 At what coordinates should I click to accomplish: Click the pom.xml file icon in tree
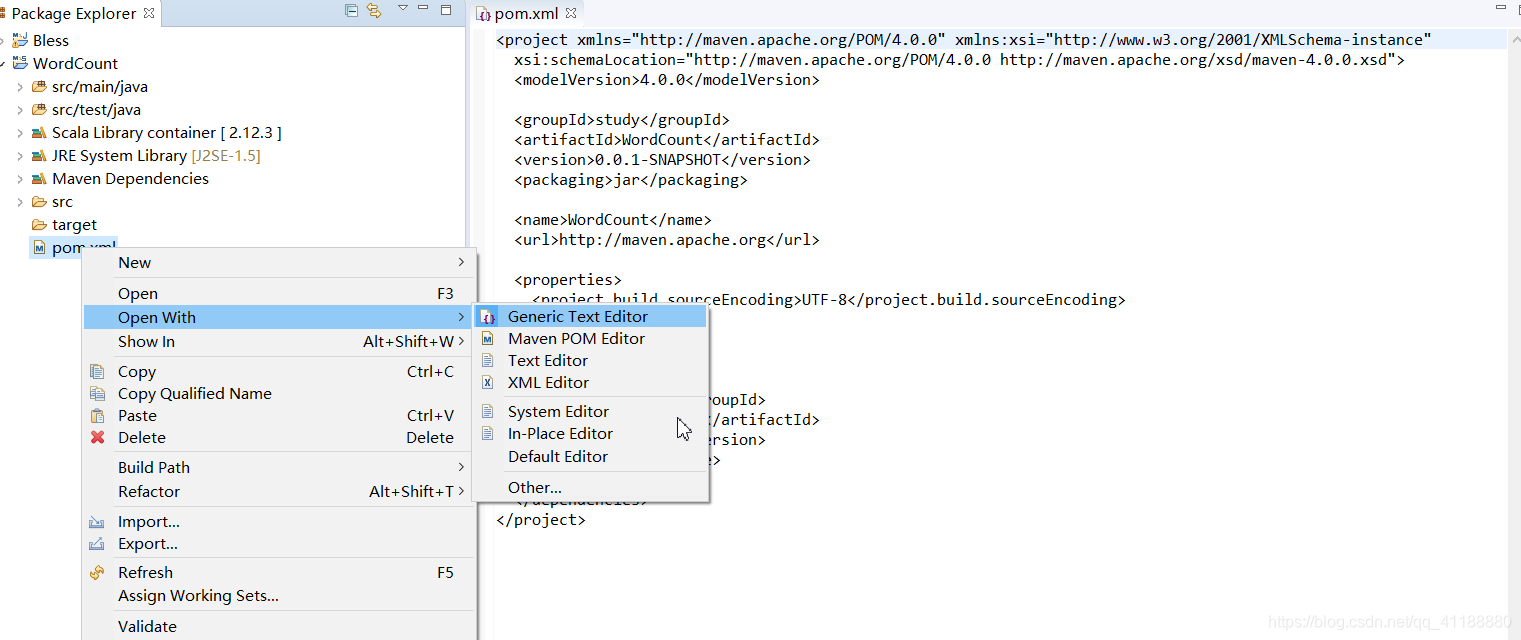coord(39,247)
